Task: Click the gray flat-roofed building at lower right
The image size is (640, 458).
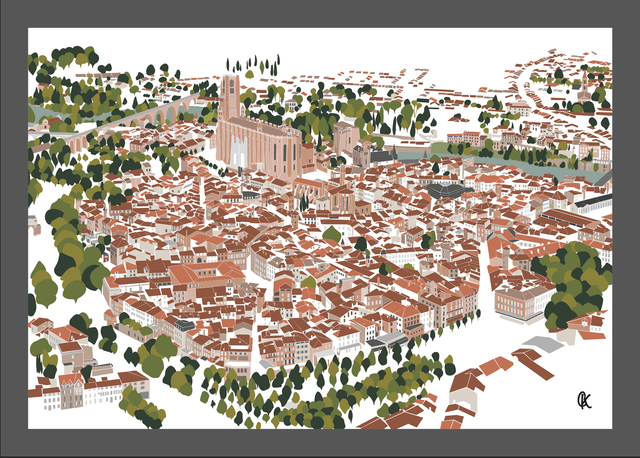Action: 543,344
